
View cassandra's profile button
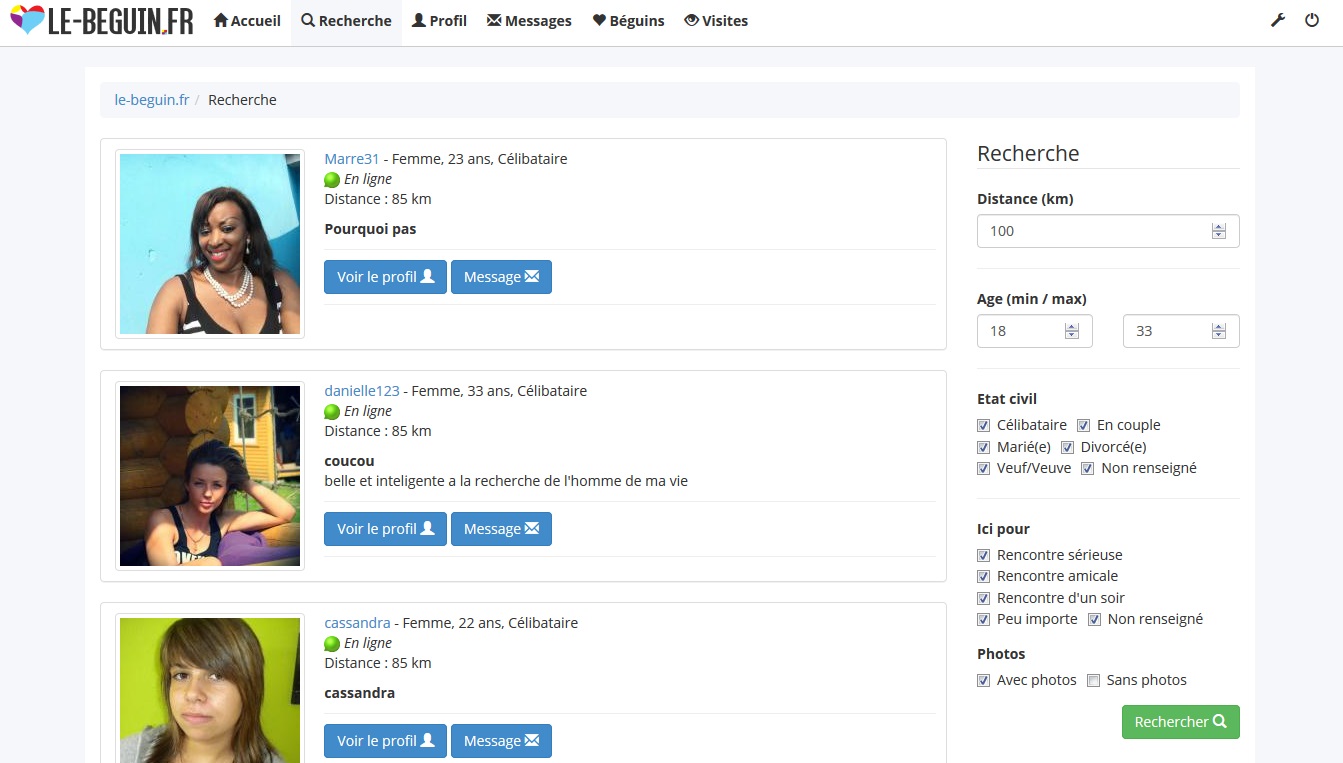pyautogui.click(x=385, y=741)
